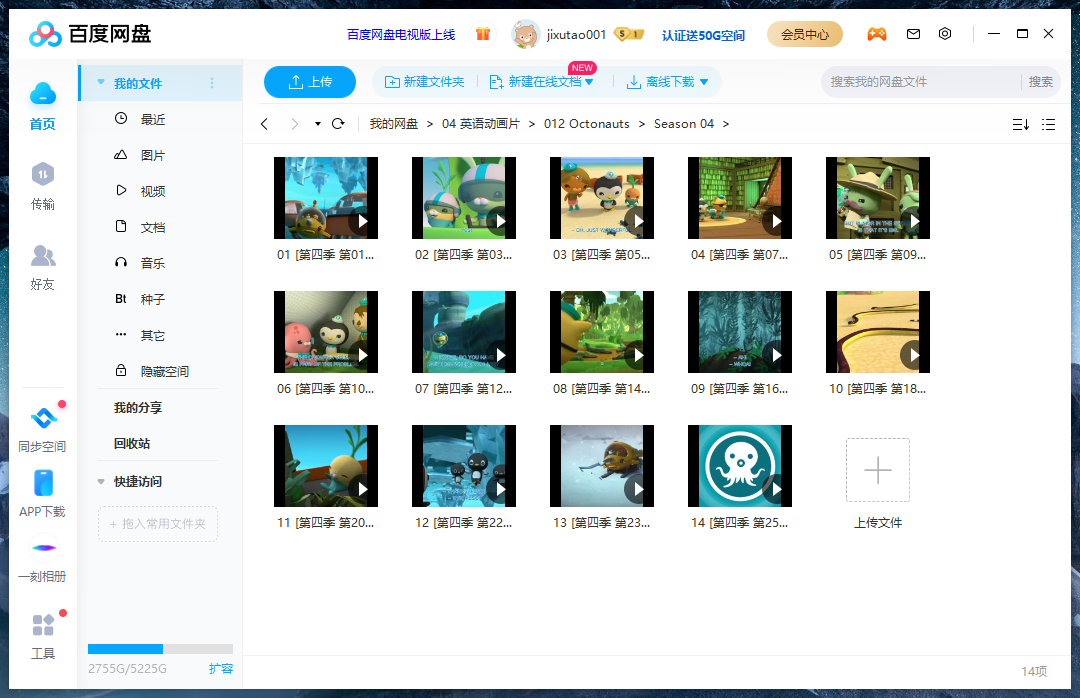Click 百度网盘电视版上线 link
This screenshot has width=1080, height=698.
click(x=401, y=34)
